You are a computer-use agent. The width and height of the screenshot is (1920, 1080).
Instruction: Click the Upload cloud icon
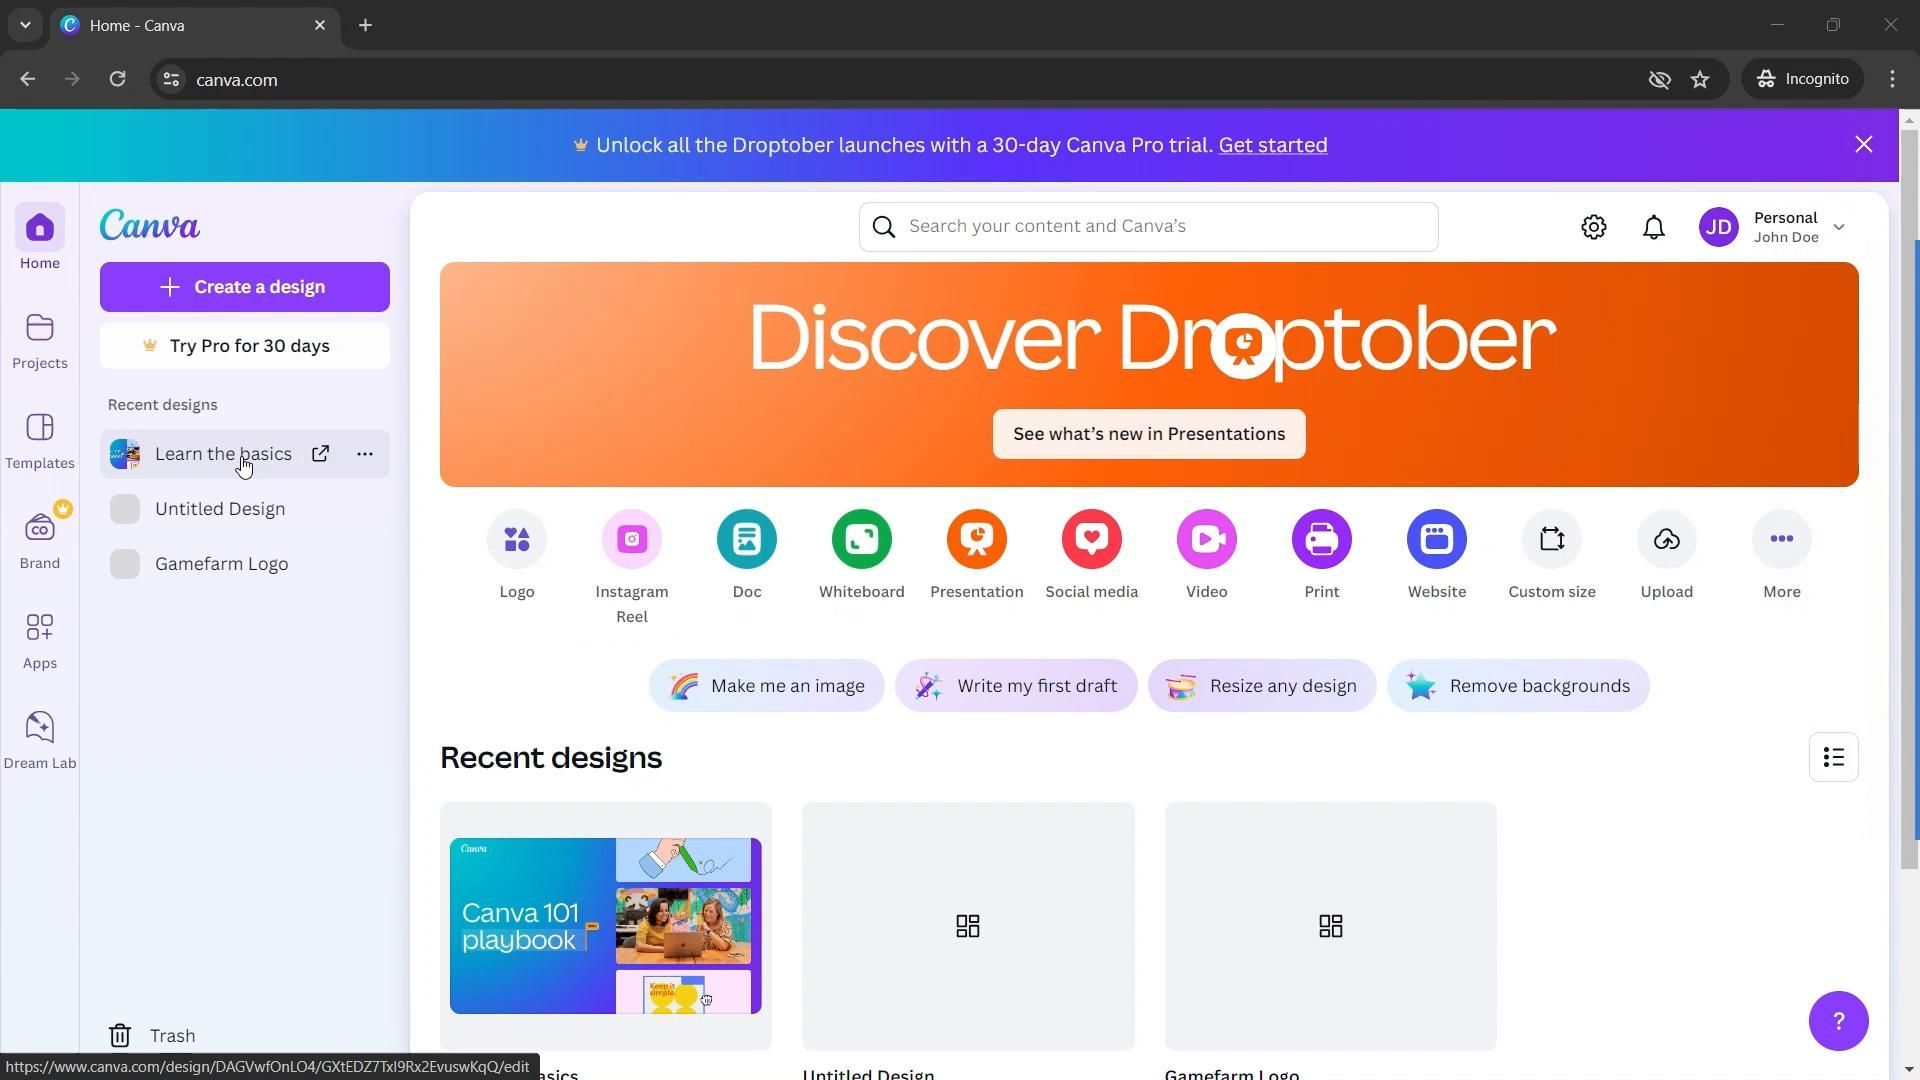(x=1666, y=540)
